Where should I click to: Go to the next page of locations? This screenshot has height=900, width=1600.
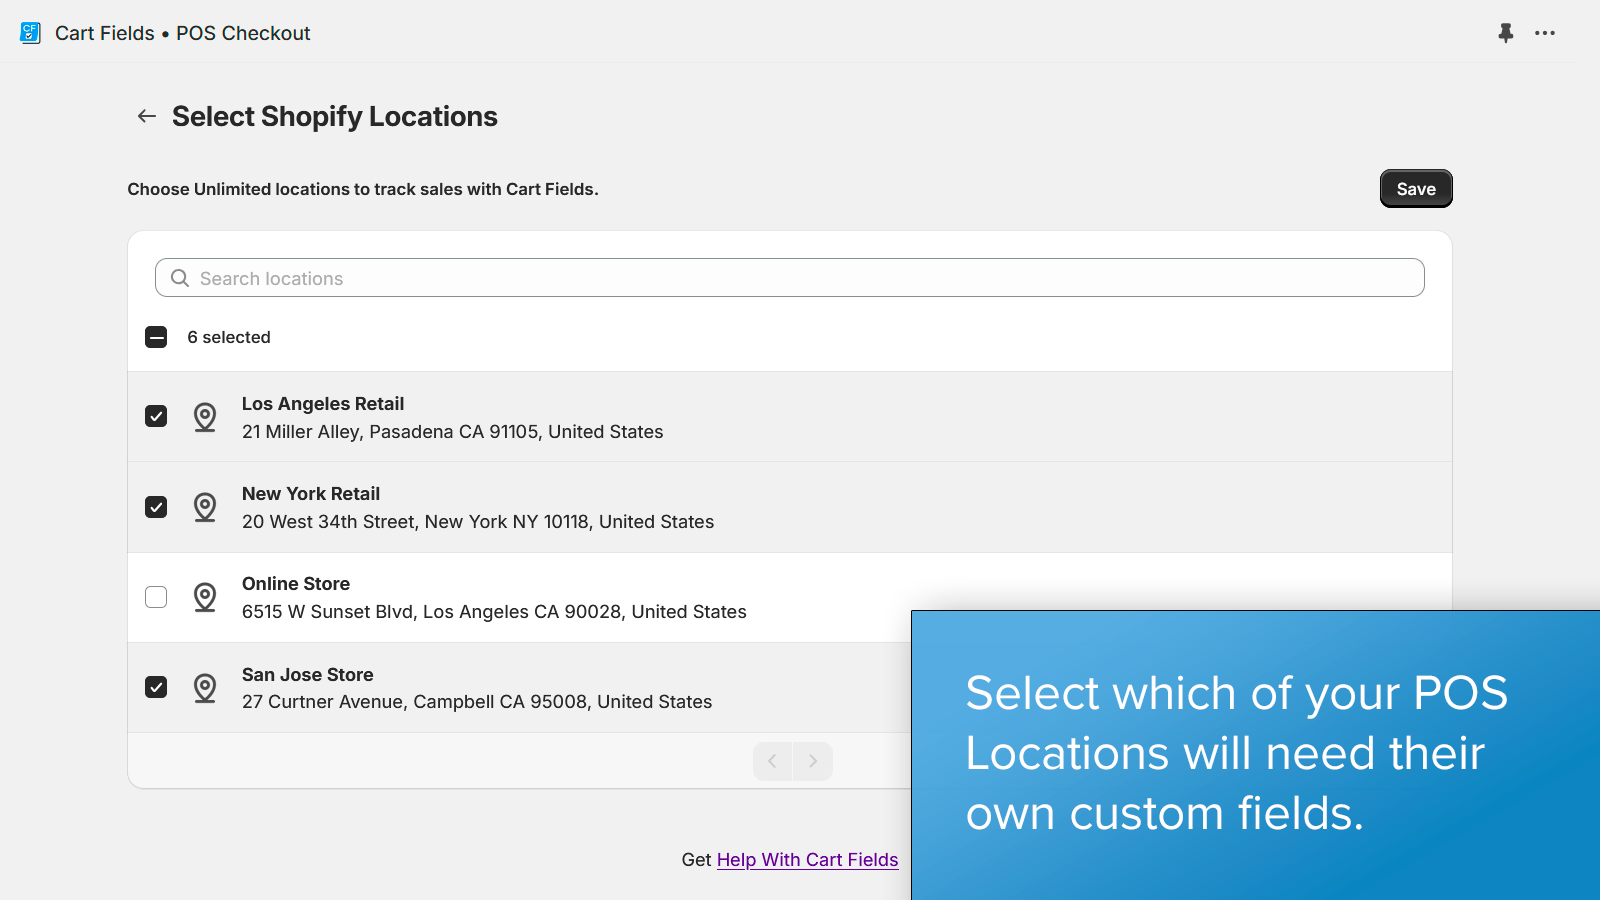coord(813,761)
